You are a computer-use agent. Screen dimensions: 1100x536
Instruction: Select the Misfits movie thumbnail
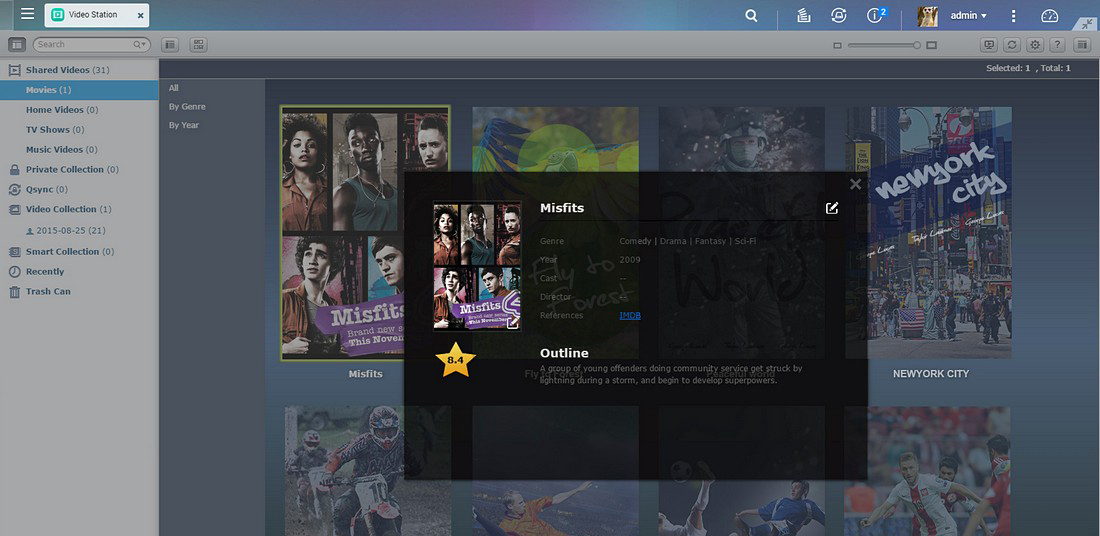point(365,233)
